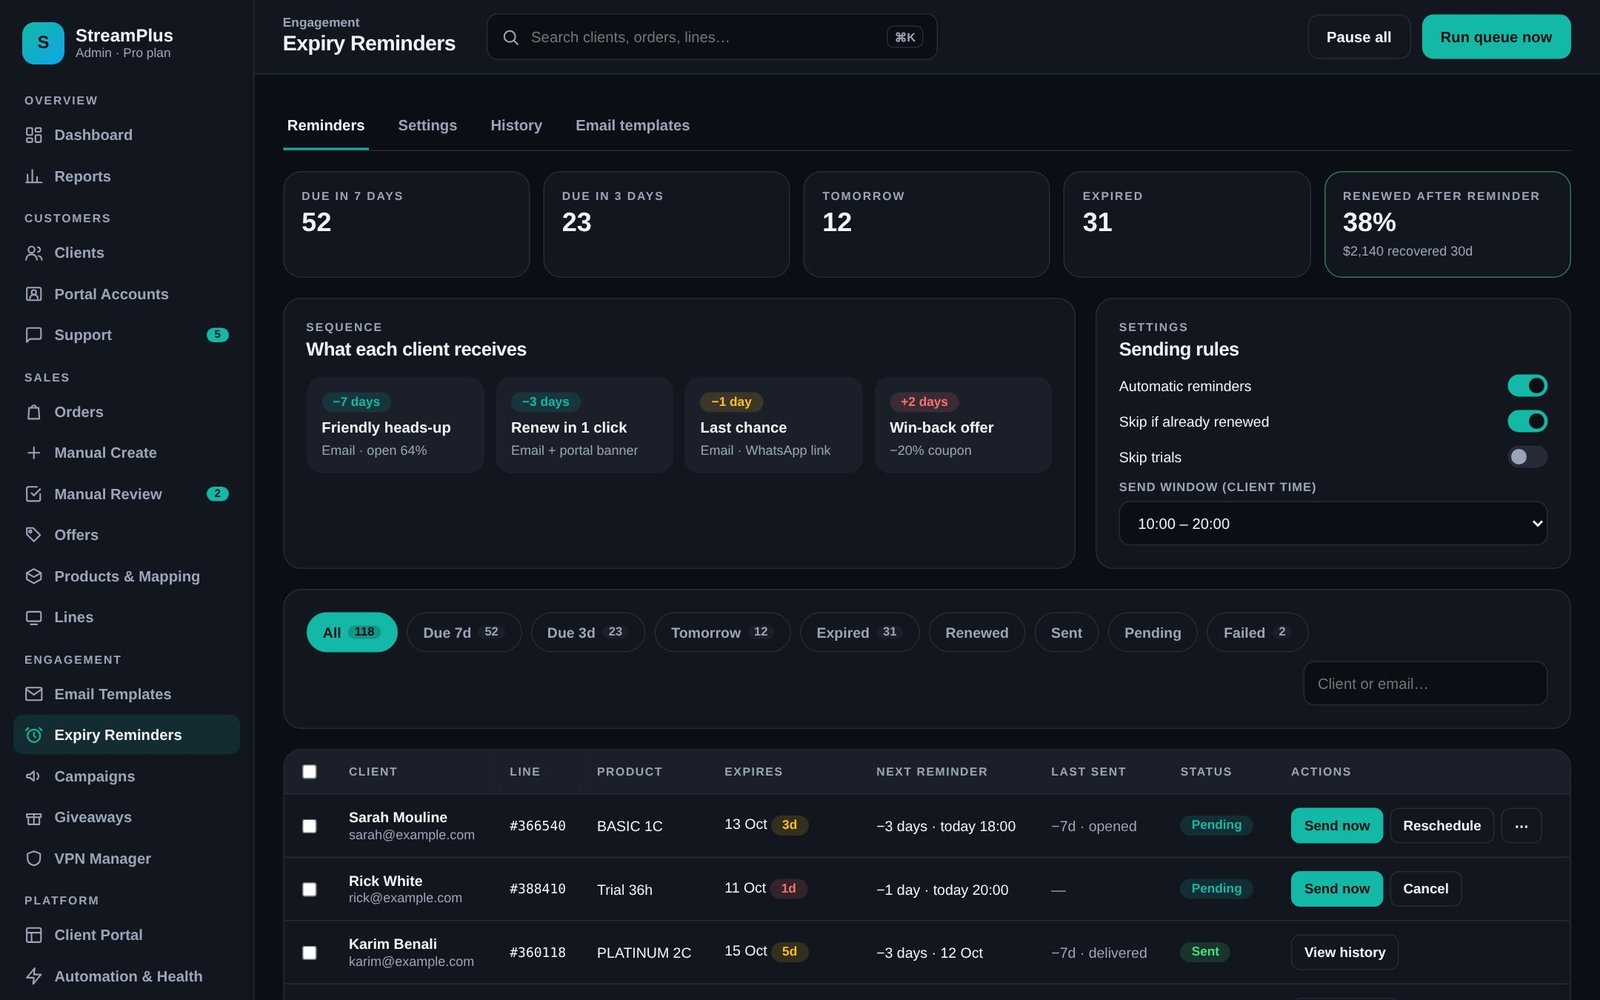The width and height of the screenshot is (1600, 1000).
Task: Click the Run queue now button
Action: (1496, 37)
